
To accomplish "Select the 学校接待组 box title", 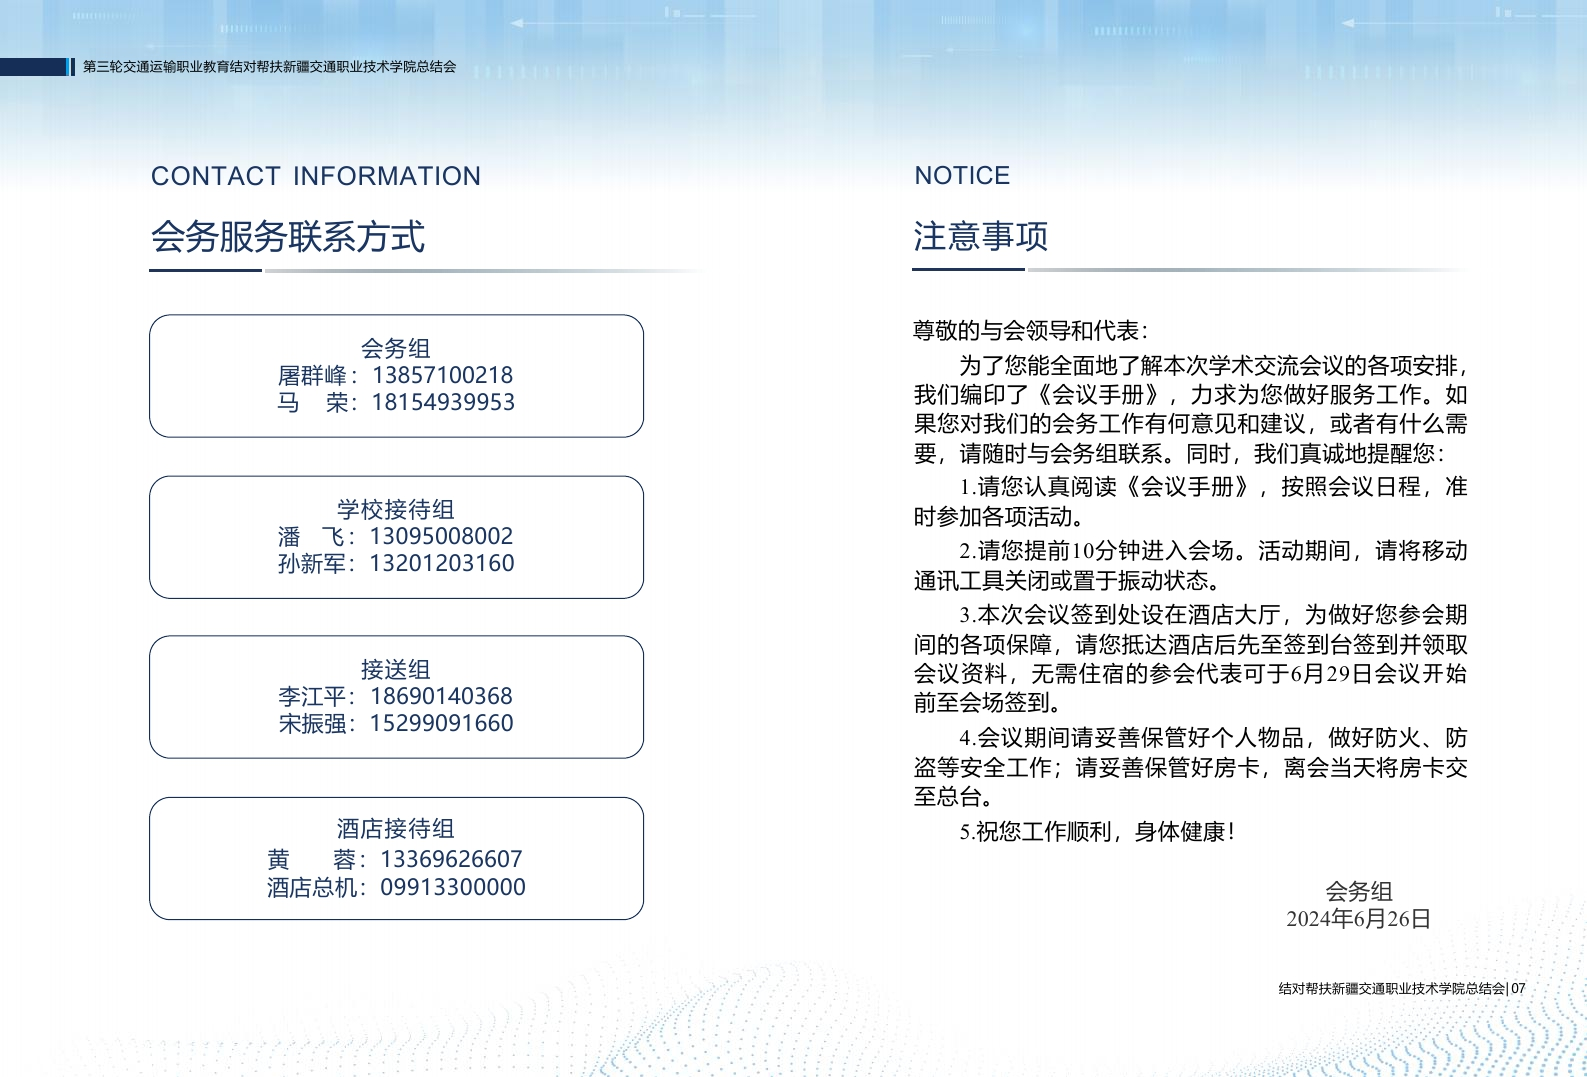I will [396, 509].
